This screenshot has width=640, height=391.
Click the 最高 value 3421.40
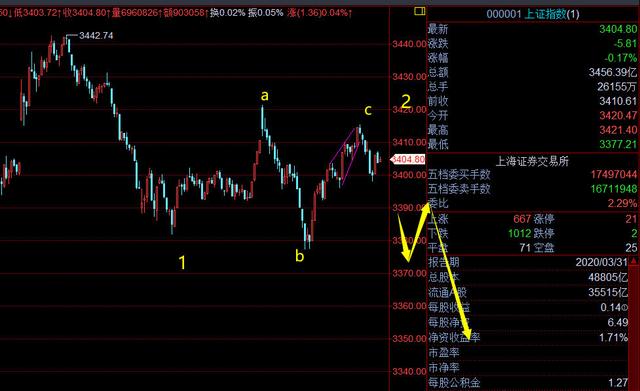click(x=618, y=130)
